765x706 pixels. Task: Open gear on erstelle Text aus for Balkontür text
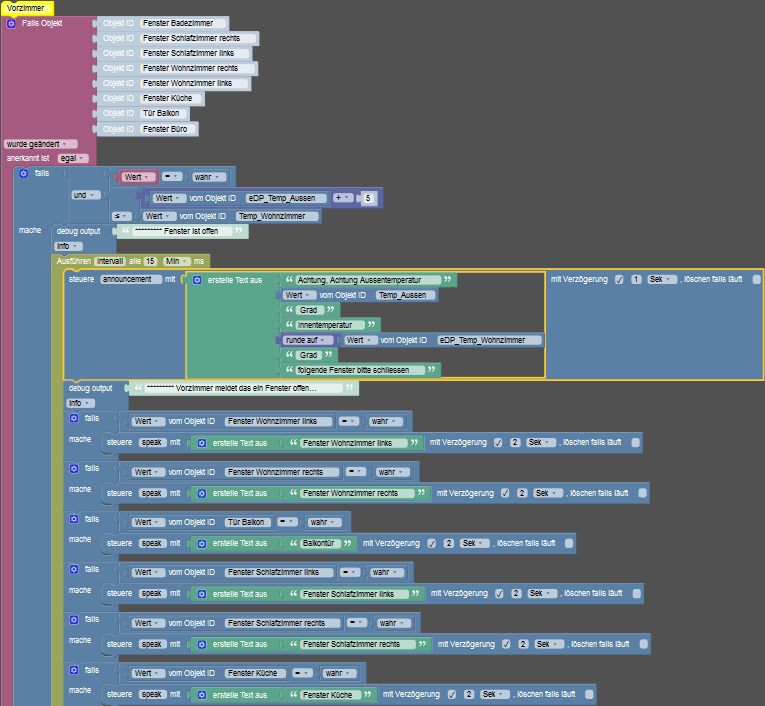click(x=202, y=544)
